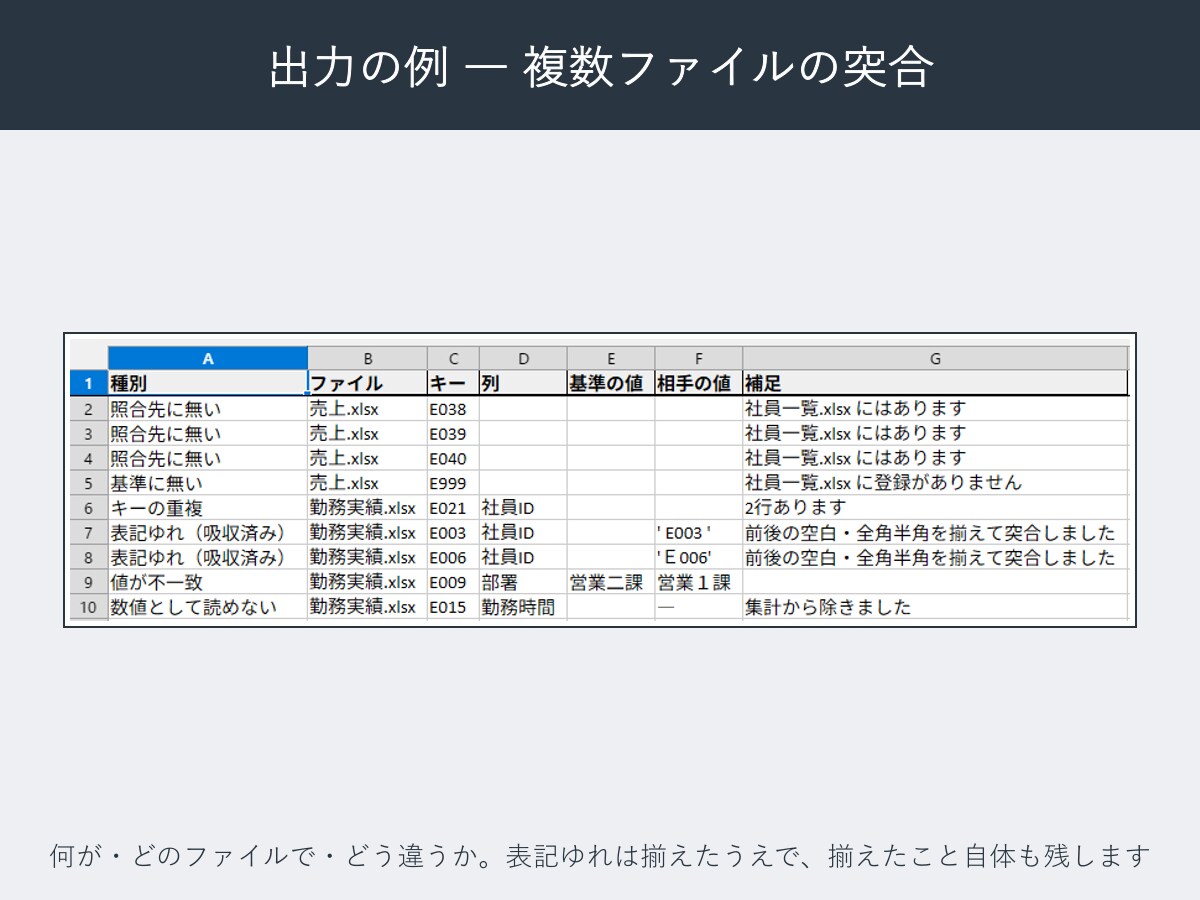Select 照合先に無い cell in row 2

208,408
